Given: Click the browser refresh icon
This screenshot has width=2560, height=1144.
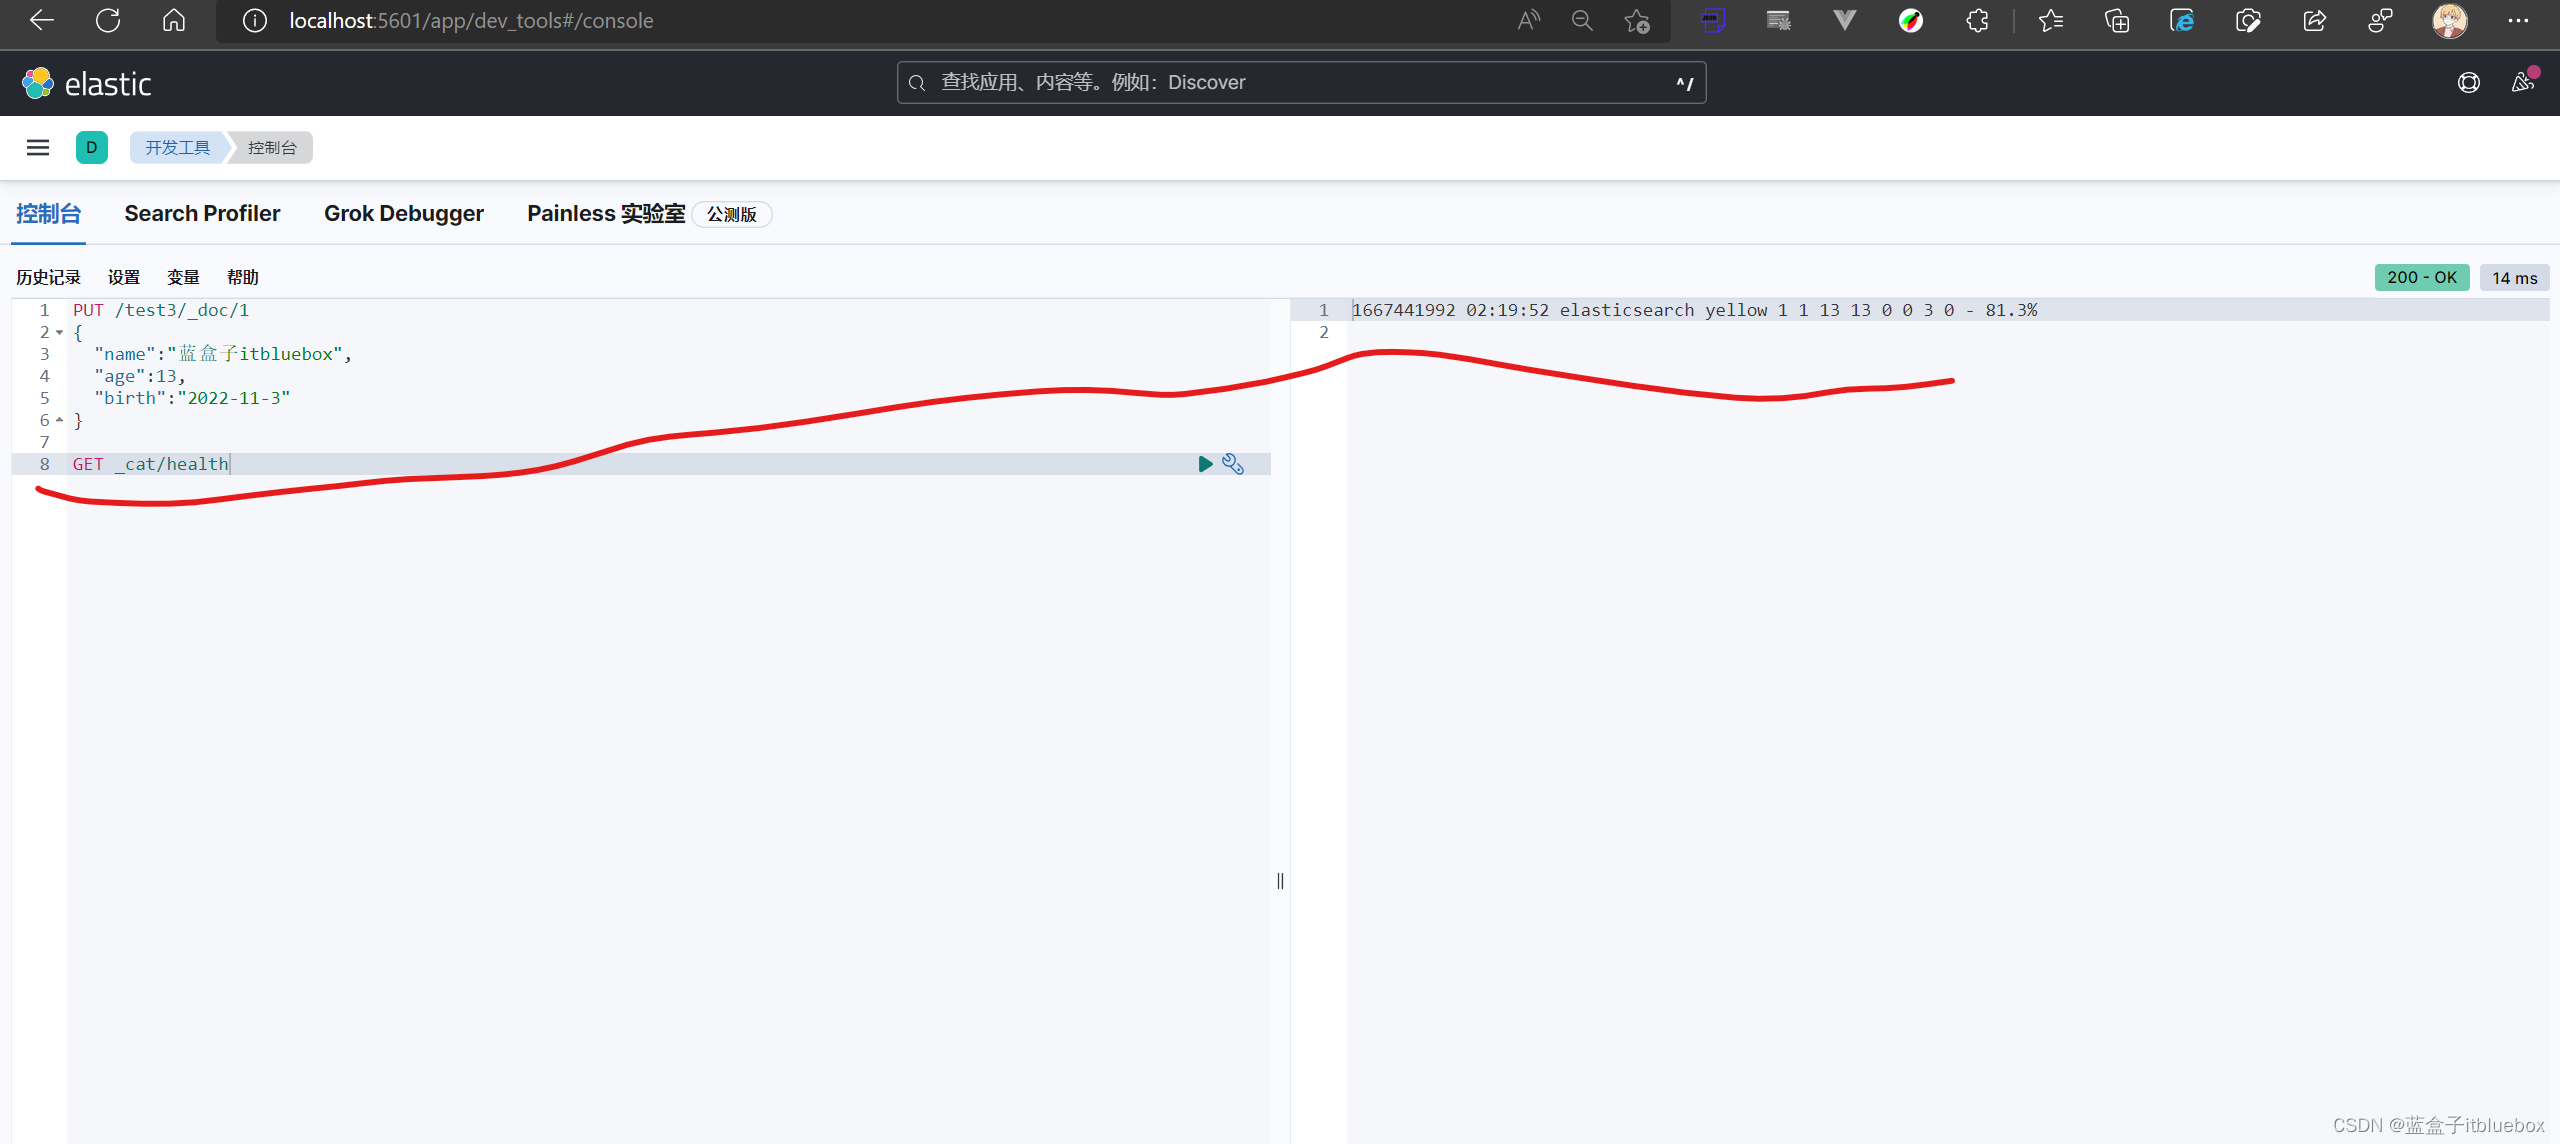Looking at the screenshot, I should click(108, 20).
